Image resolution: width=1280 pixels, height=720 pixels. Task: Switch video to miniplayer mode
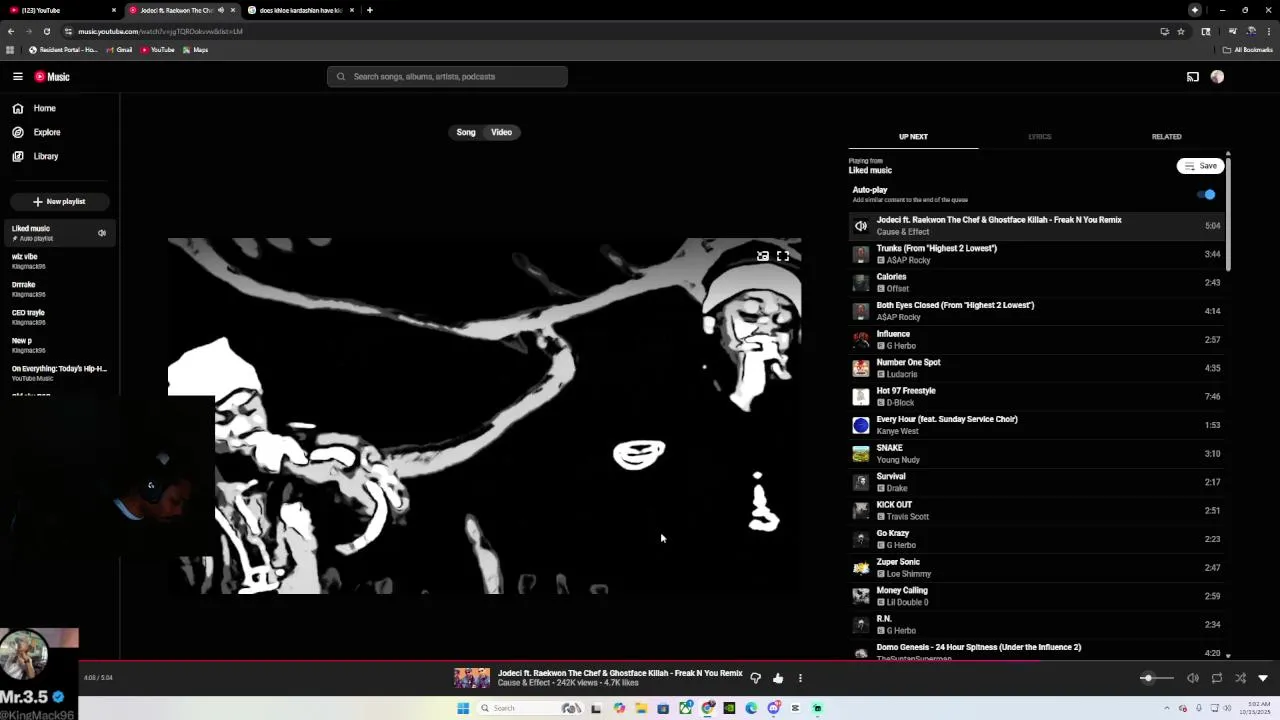[763, 256]
